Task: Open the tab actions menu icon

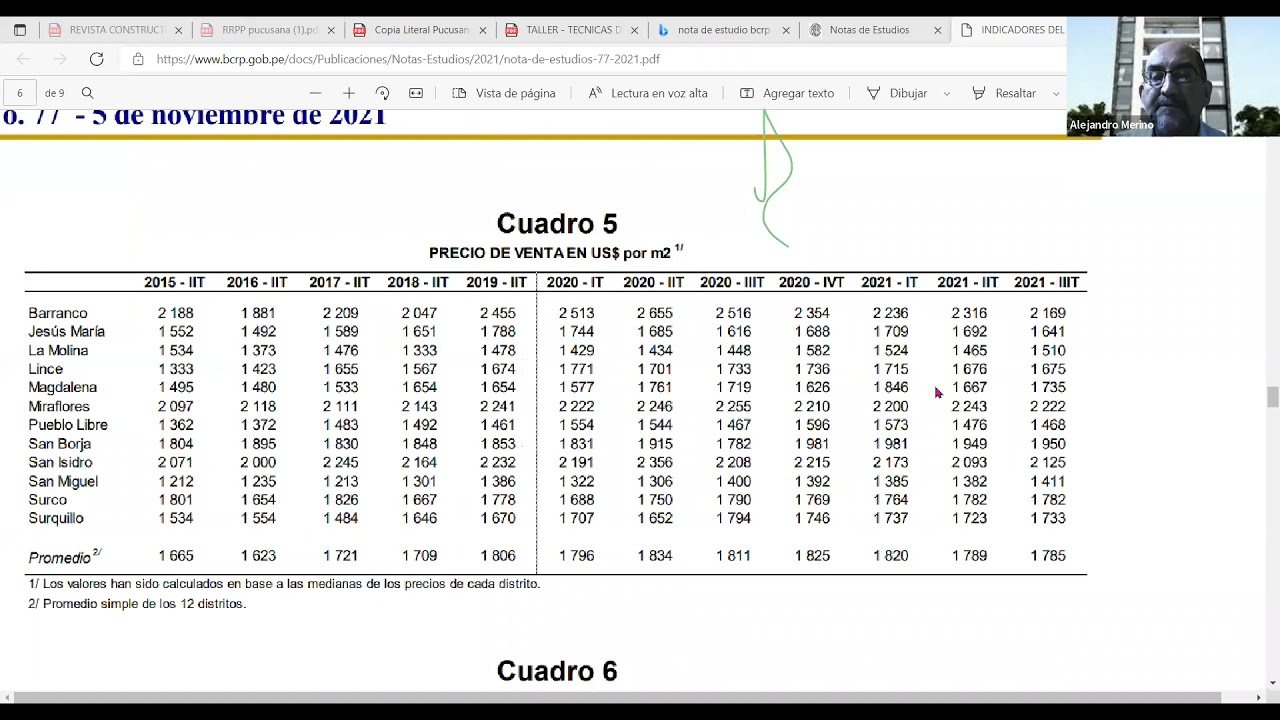Action: coord(20,30)
